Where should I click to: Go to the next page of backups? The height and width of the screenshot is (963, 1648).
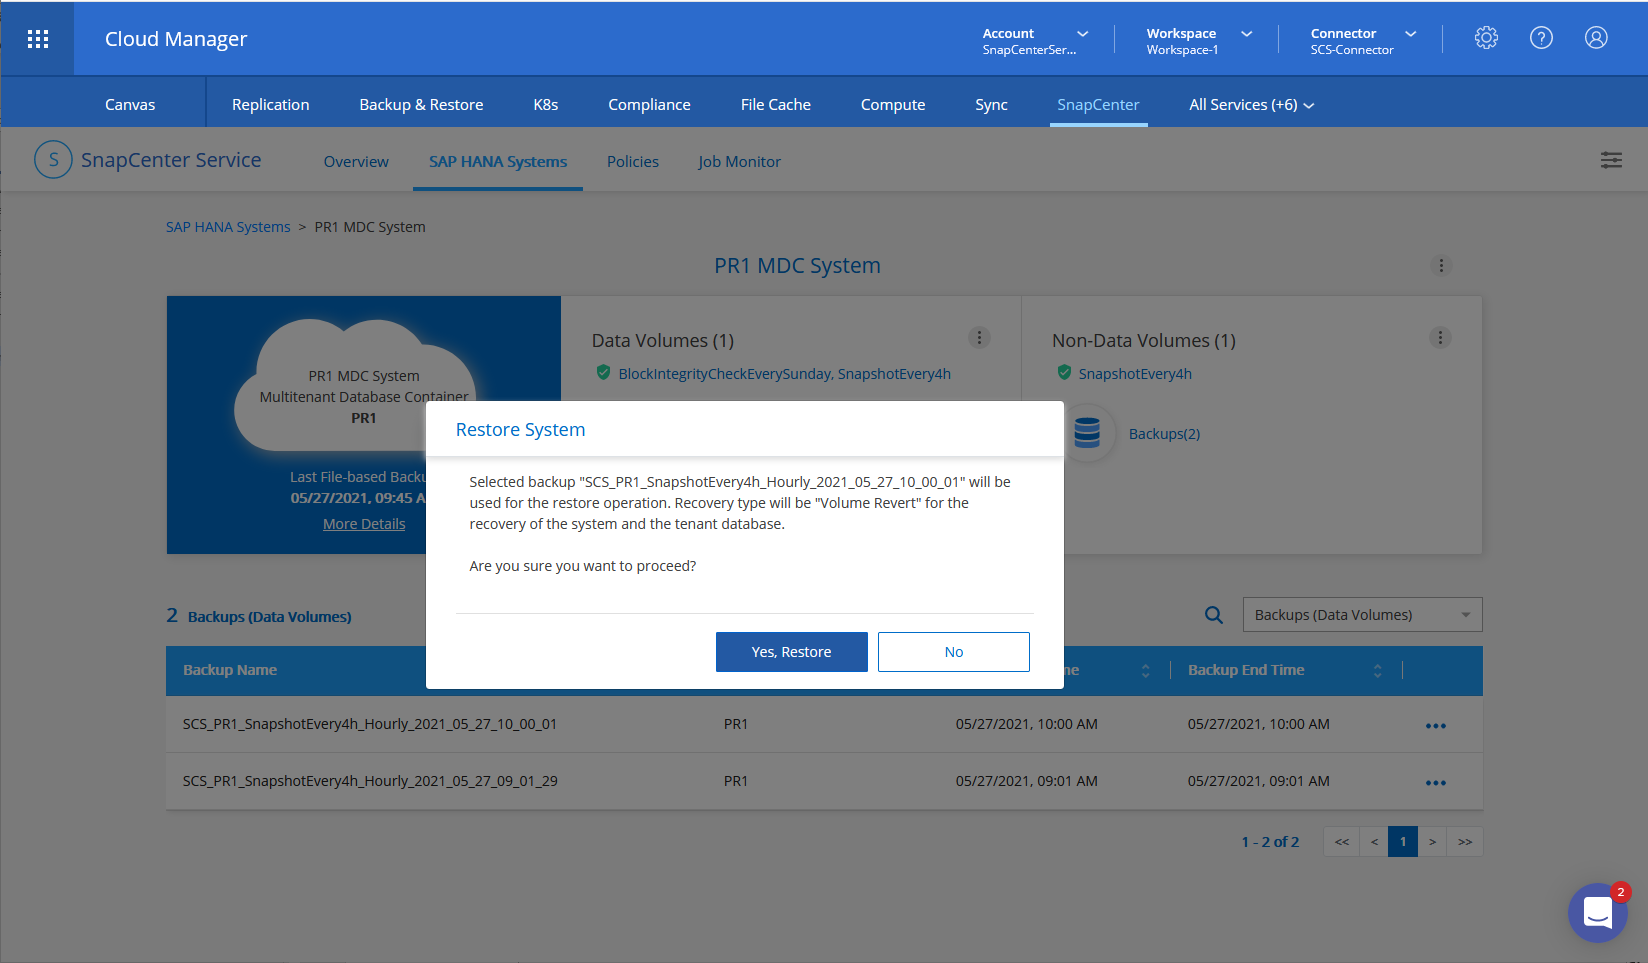pyautogui.click(x=1432, y=842)
